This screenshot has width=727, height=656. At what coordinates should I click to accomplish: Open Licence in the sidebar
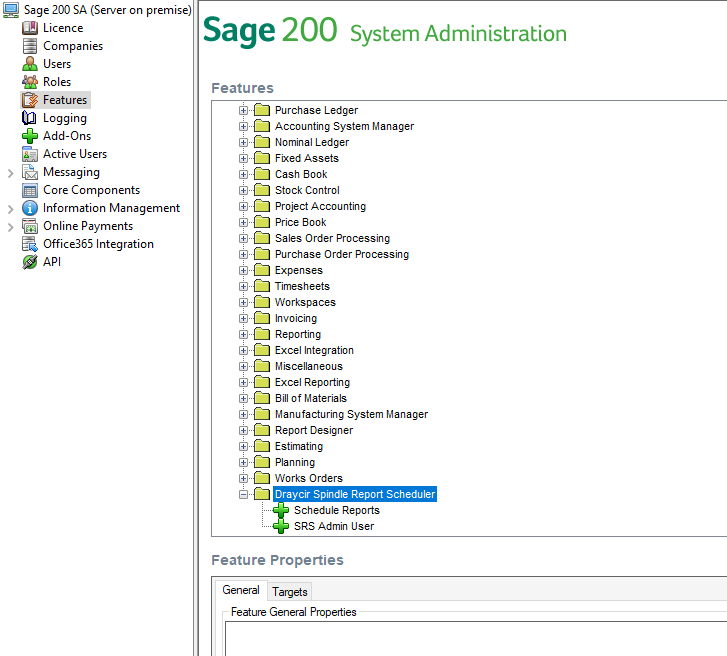pyautogui.click(x=63, y=28)
